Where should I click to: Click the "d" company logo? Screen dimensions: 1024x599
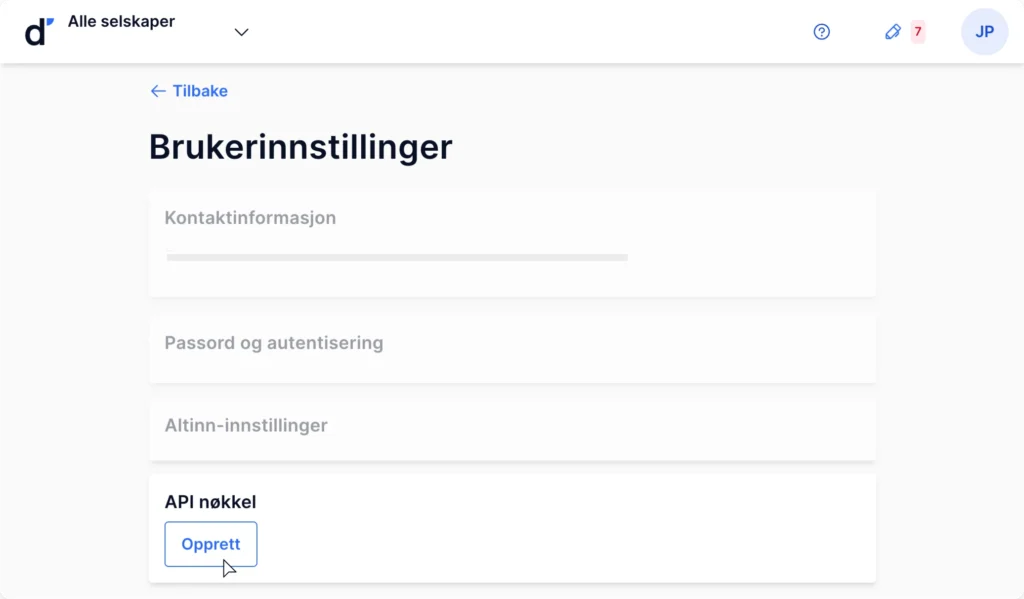(x=39, y=32)
